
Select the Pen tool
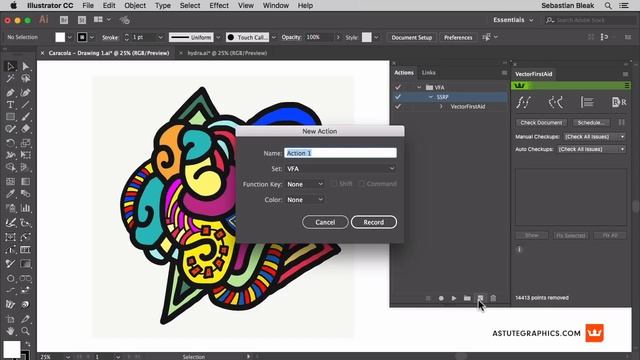click(11, 92)
